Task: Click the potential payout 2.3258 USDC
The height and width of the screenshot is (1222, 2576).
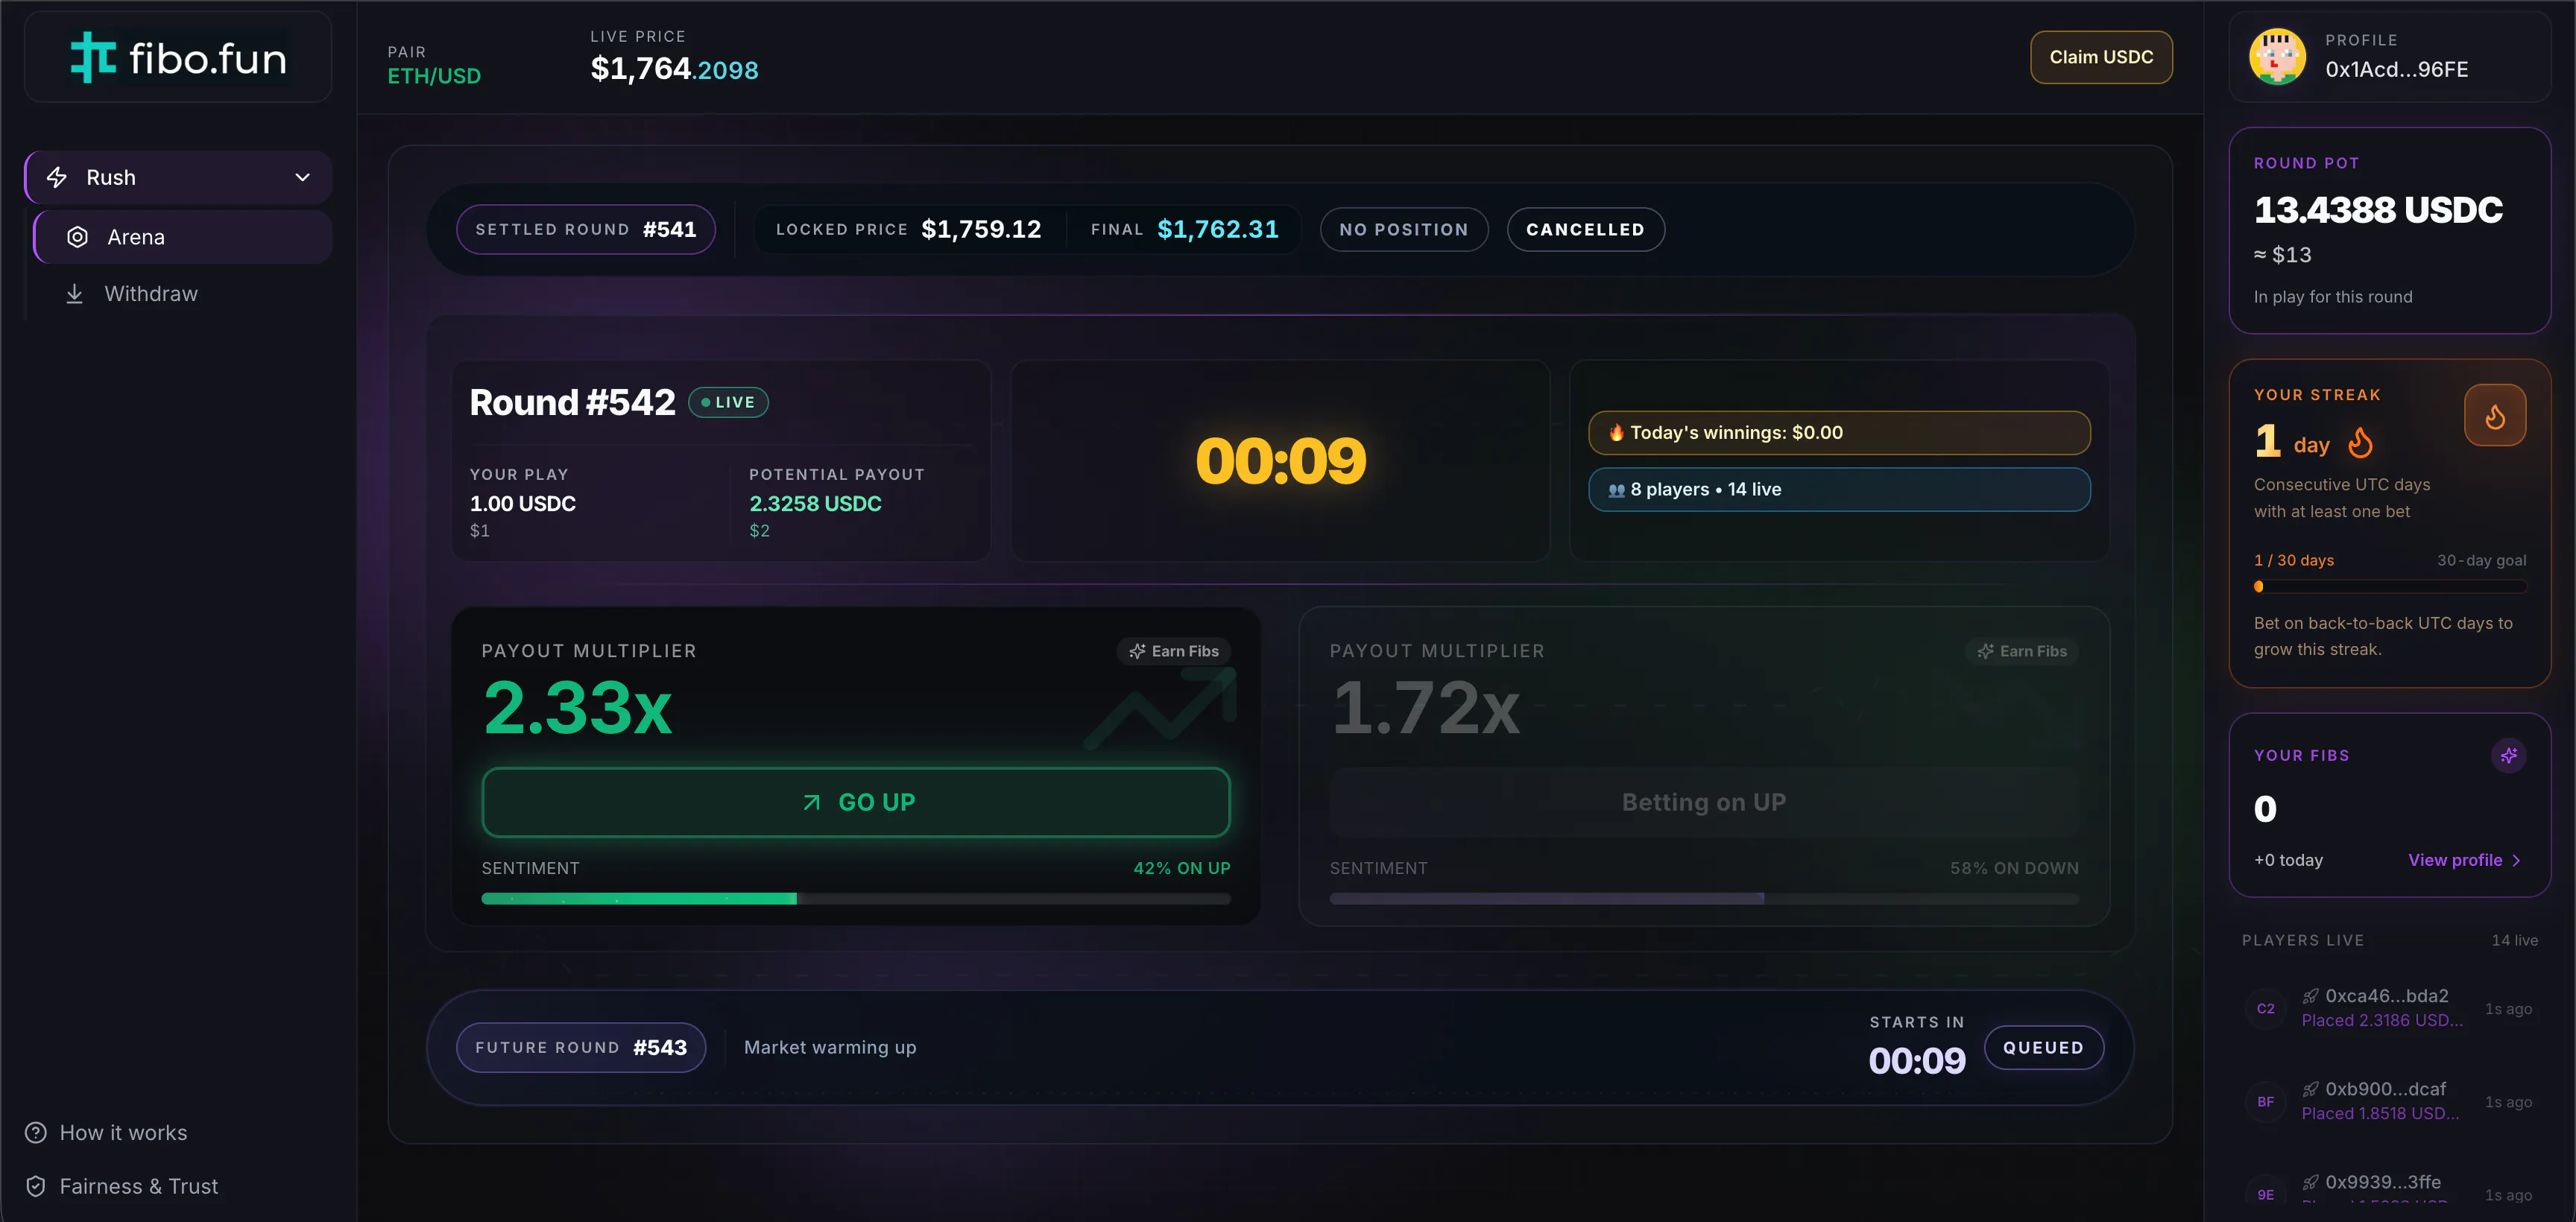Action: click(815, 503)
